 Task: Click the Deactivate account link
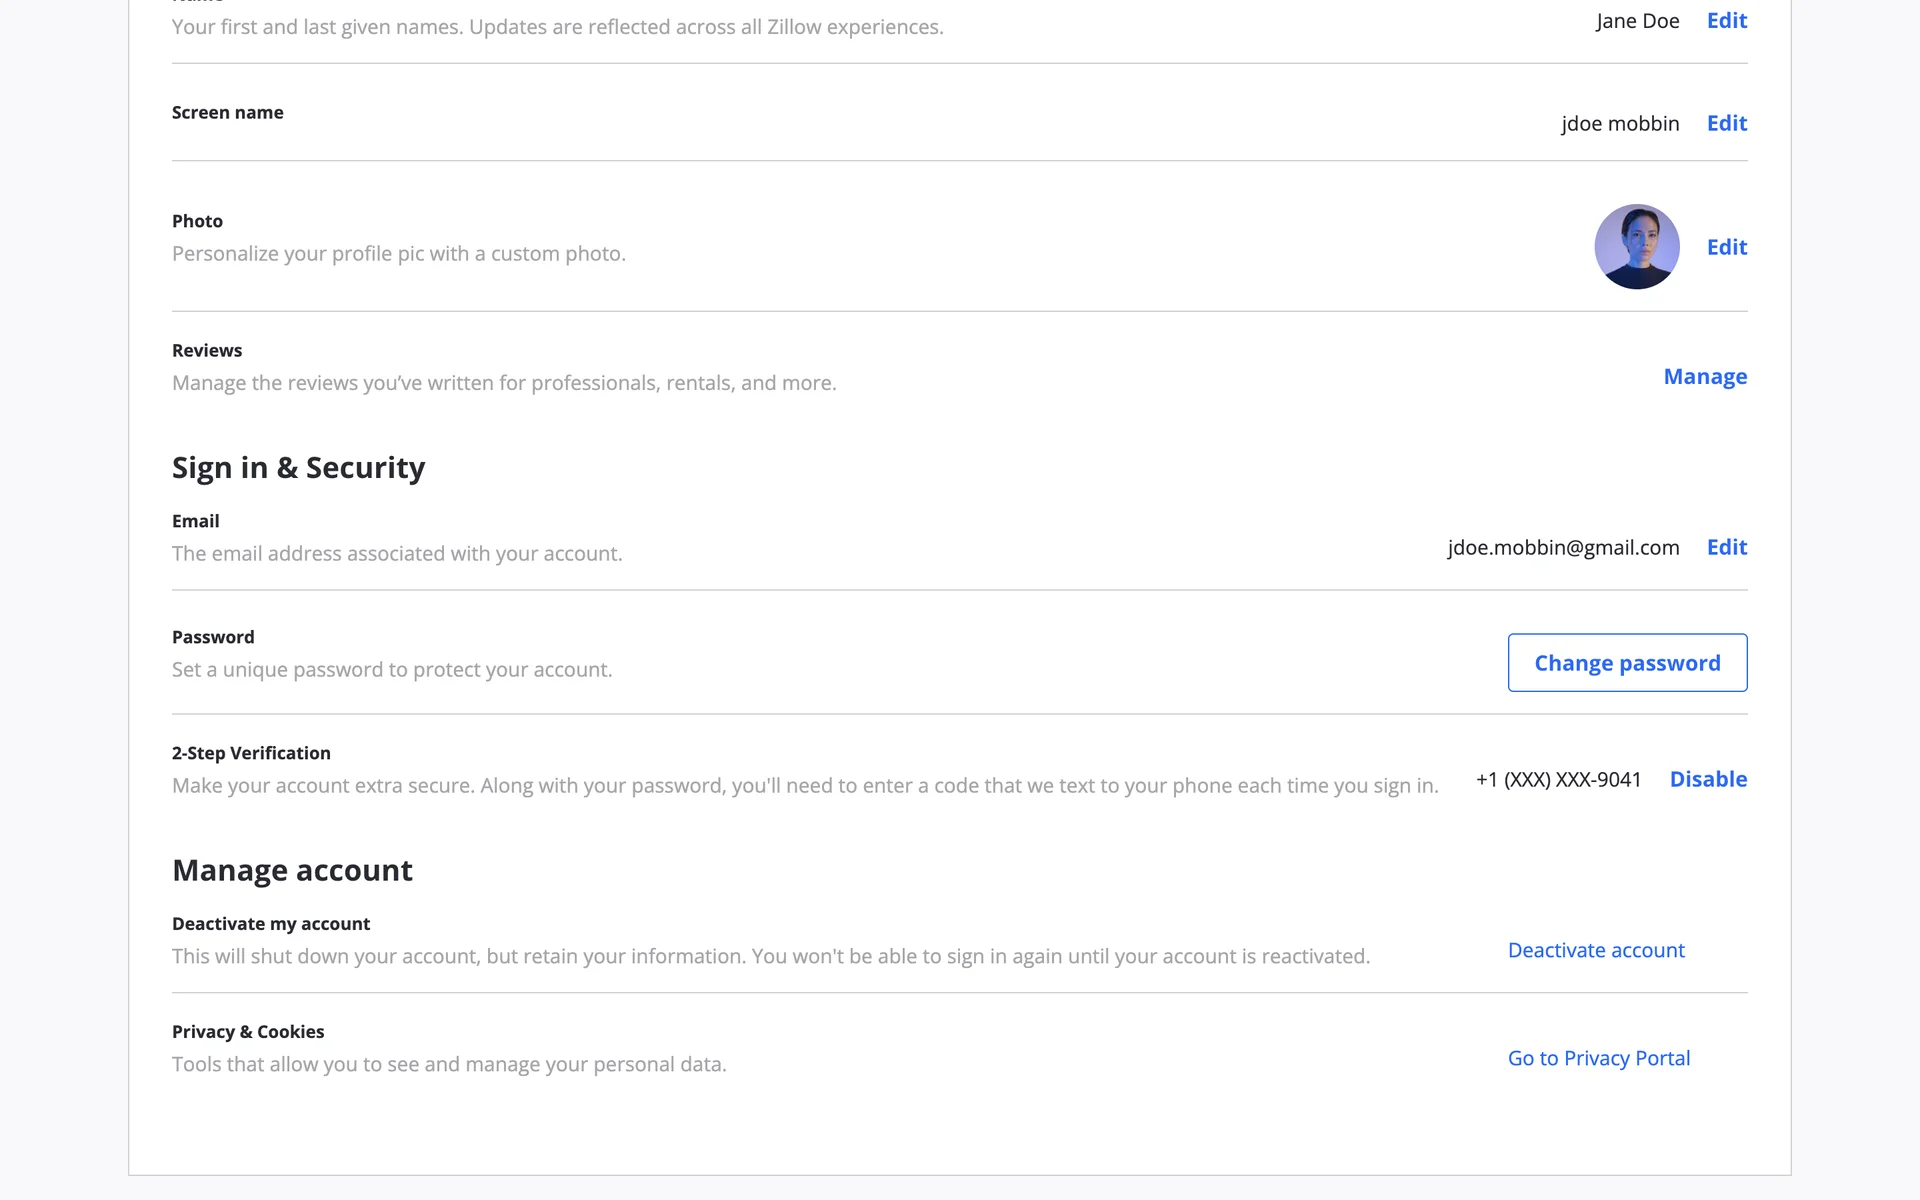click(1595, 950)
